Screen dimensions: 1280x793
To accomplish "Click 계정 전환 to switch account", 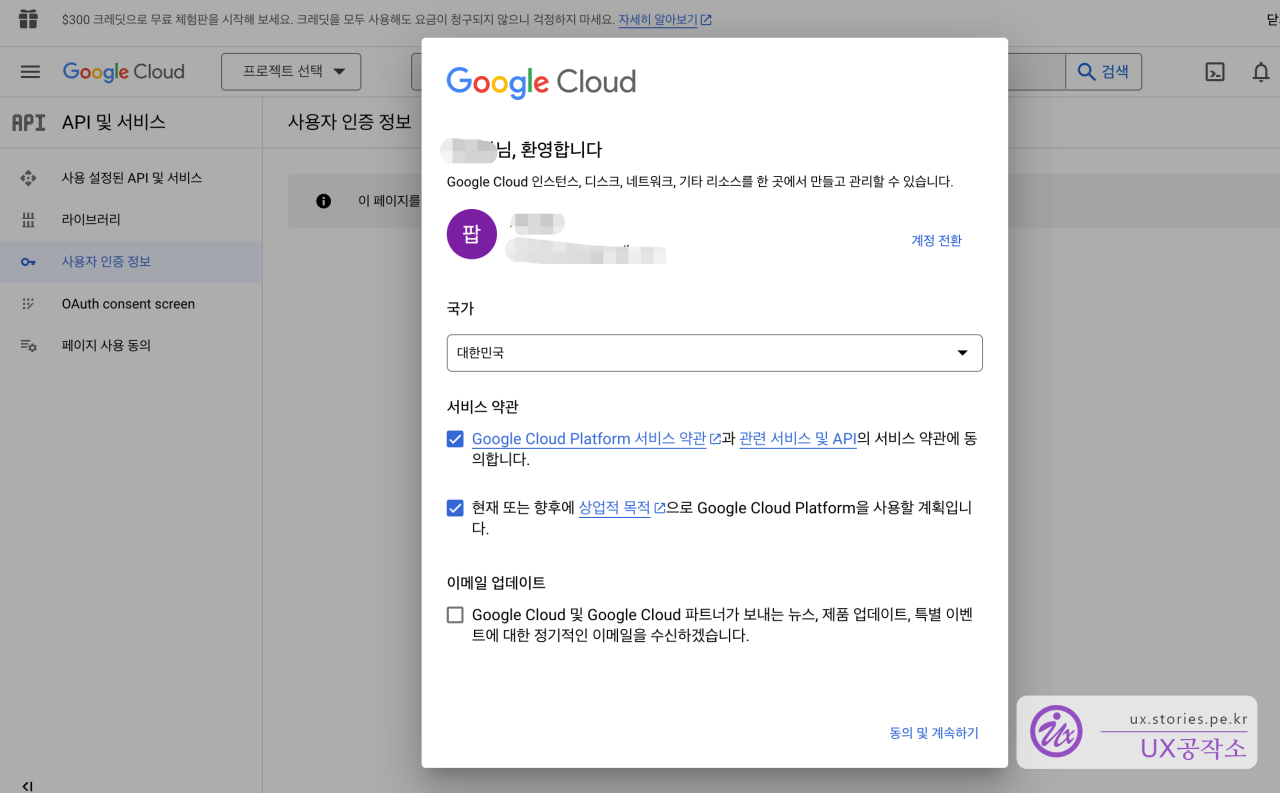I will 936,240.
